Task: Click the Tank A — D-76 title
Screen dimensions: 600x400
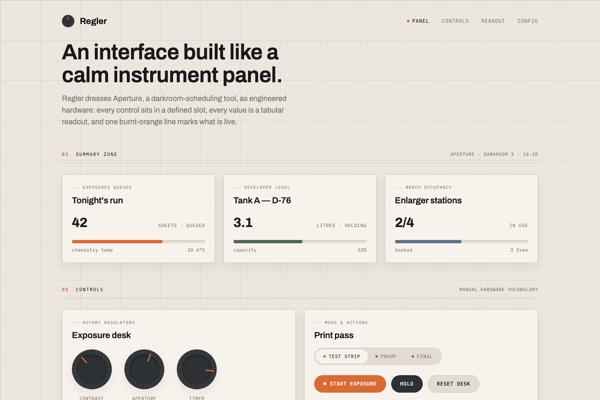Action: click(x=262, y=200)
